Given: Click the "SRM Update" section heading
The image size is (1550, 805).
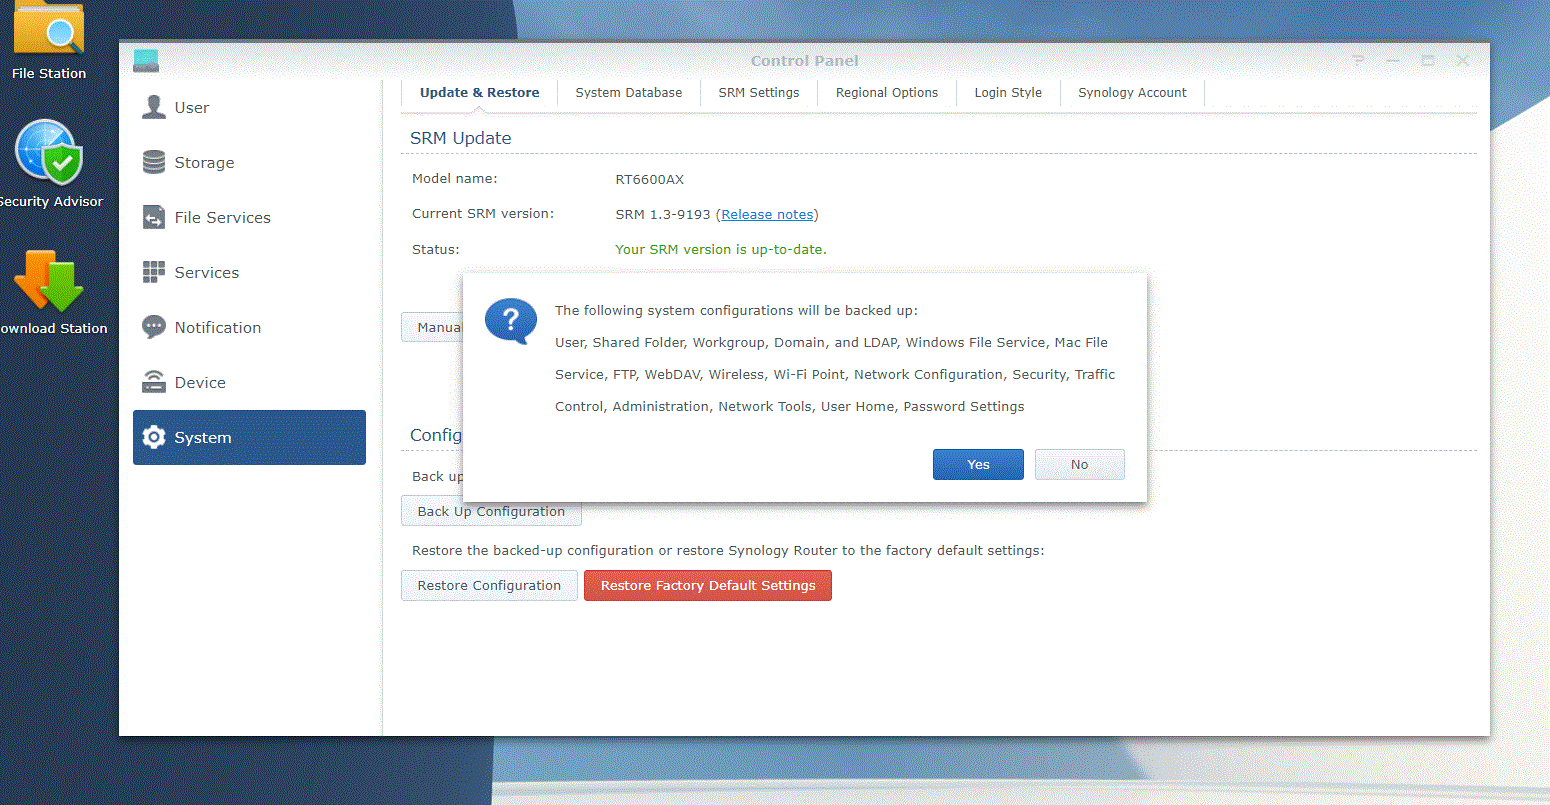Looking at the screenshot, I should 461,138.
